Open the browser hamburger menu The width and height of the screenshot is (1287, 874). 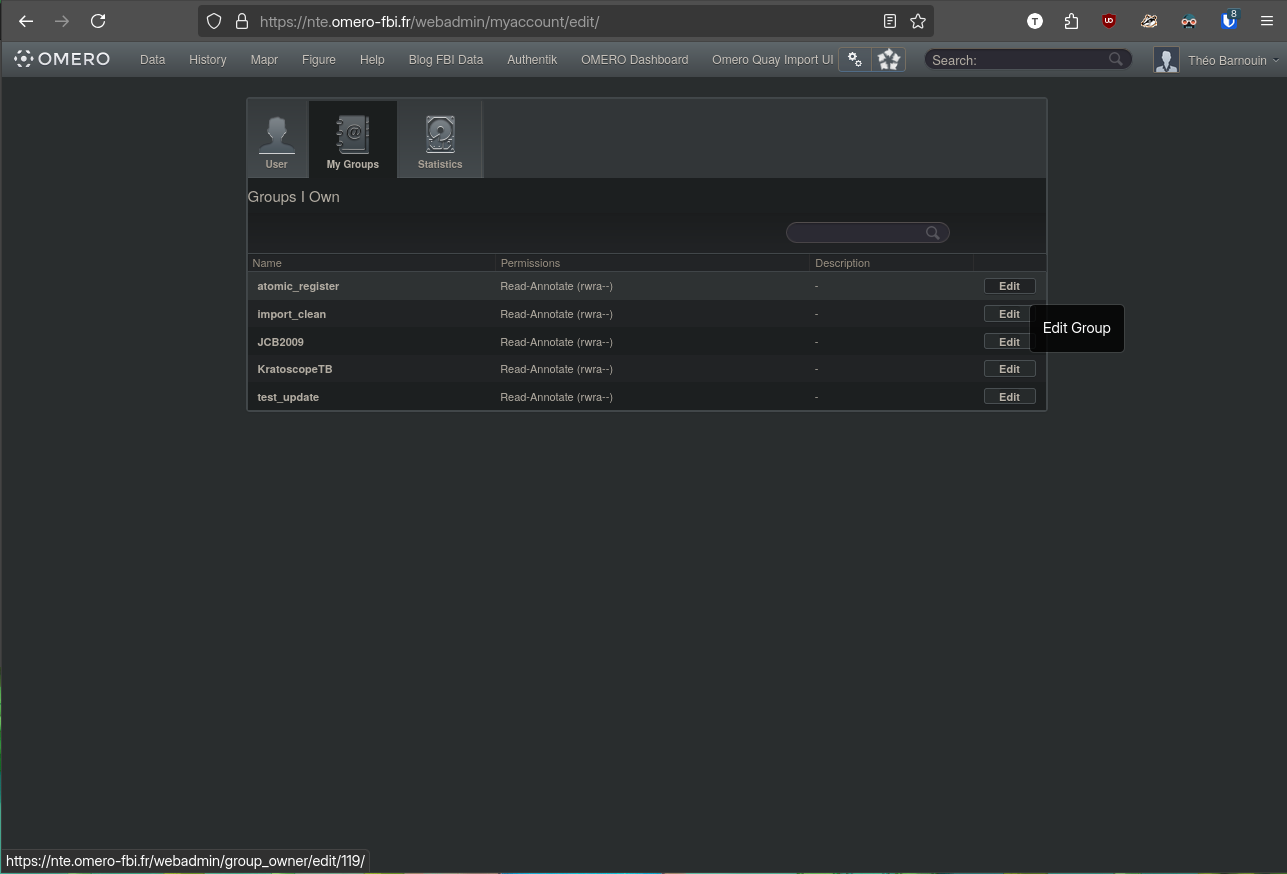point(1266,21)
